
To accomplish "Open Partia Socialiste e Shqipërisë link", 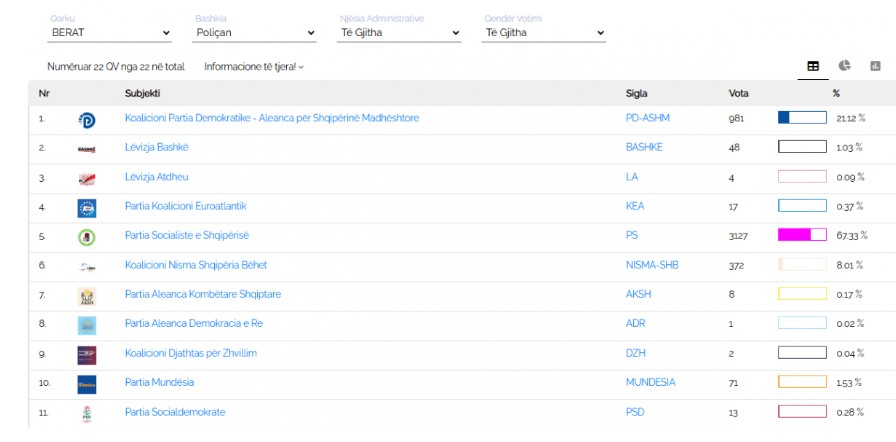I will (186, 235).
